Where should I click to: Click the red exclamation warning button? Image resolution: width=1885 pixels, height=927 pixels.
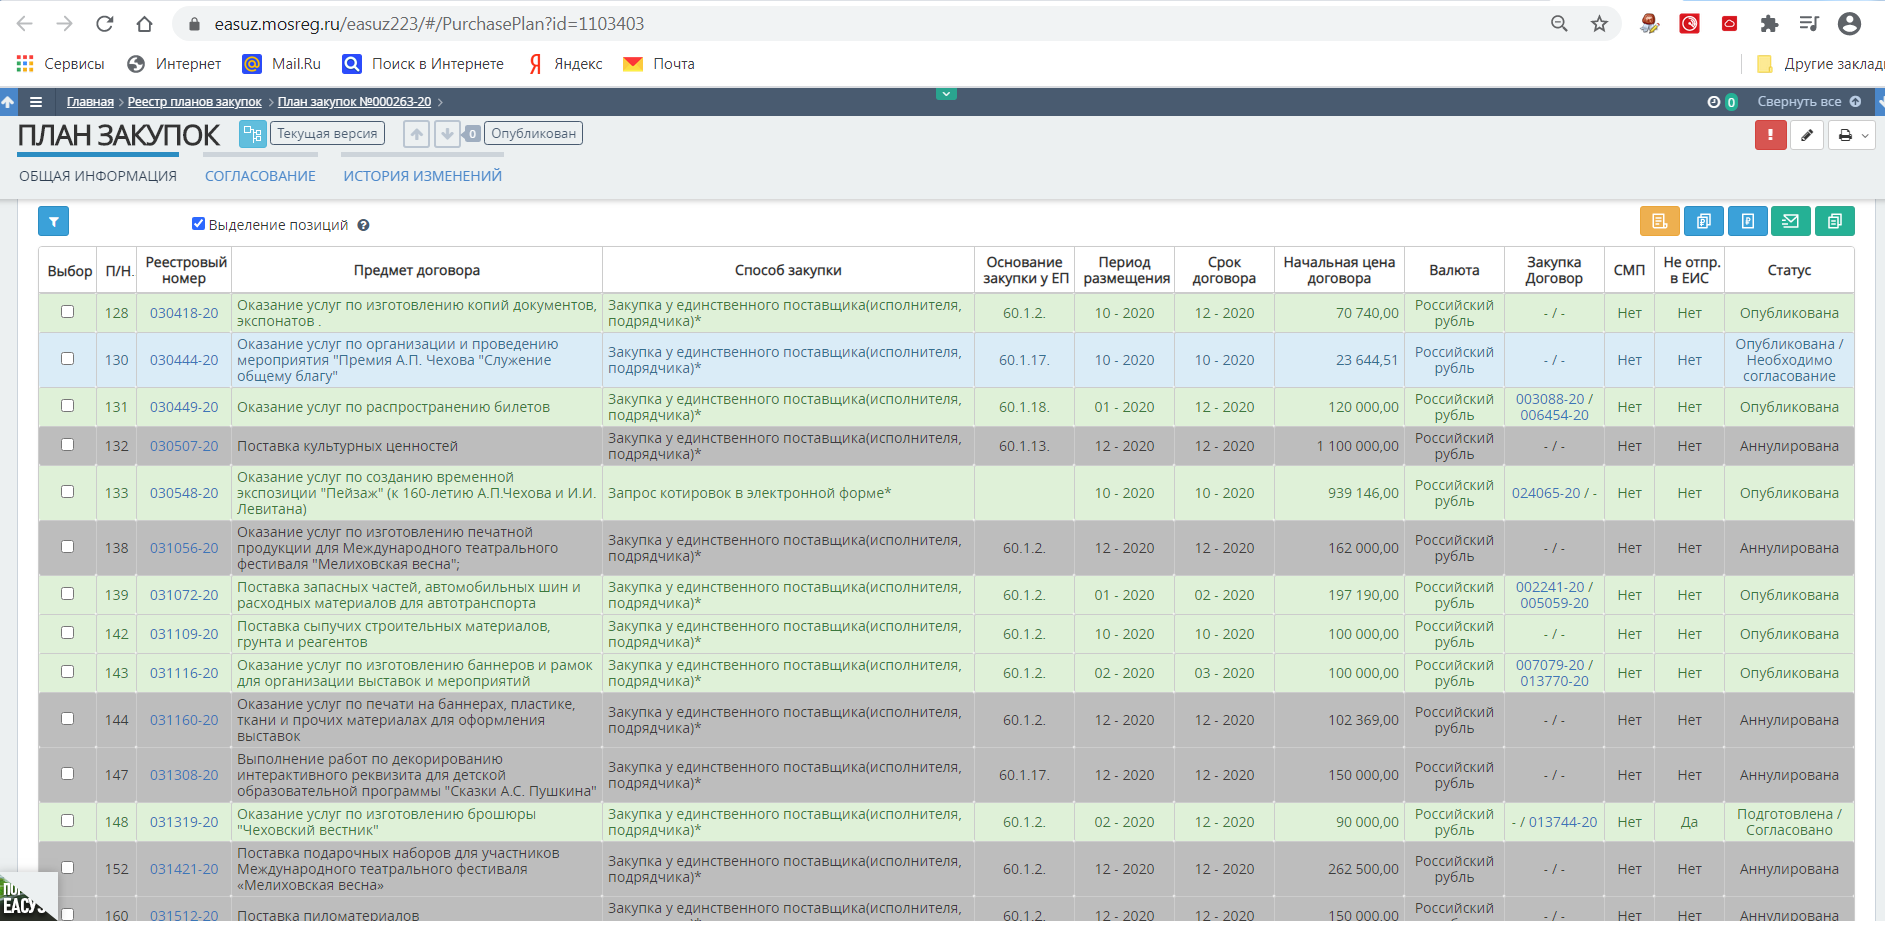[1770, 135]
